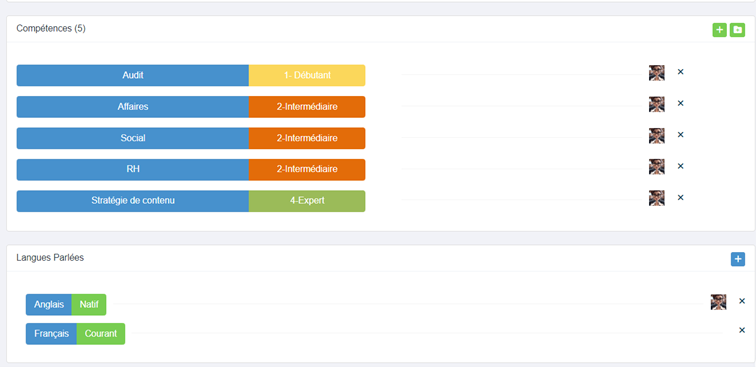Click Affaires 2-Intermédiaire level badge
This screenshot has width=756, height=367.
[307, 107]
